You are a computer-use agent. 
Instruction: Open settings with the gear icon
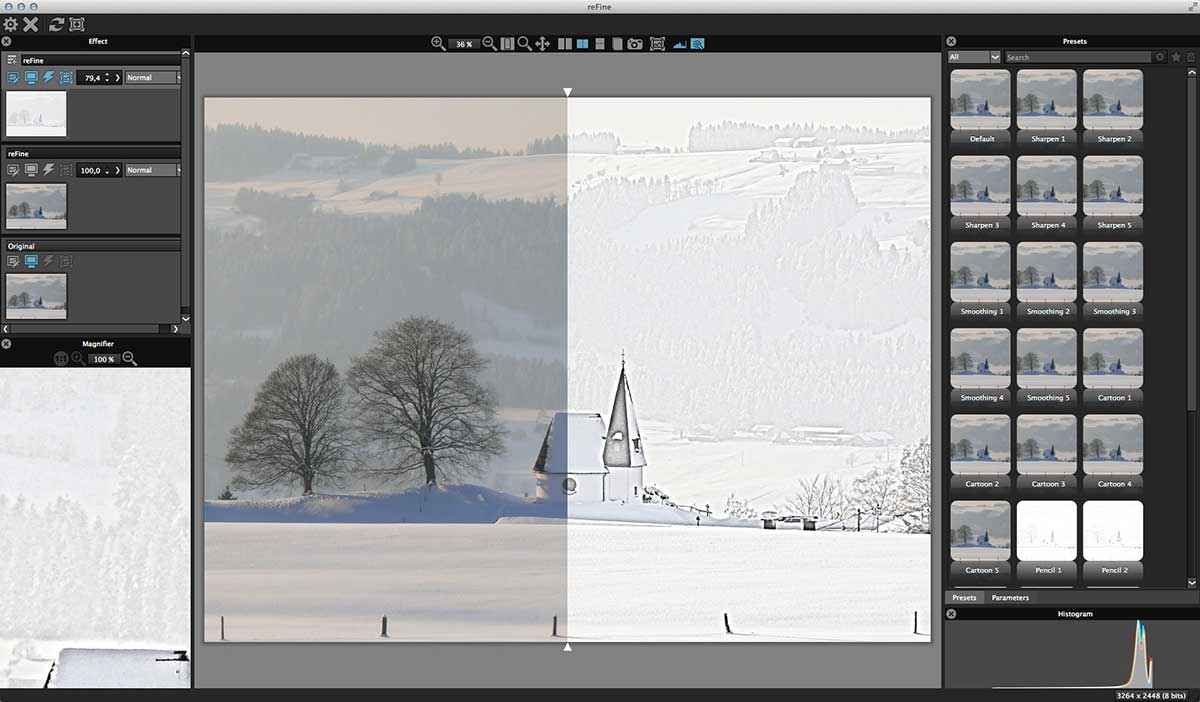(x=10, y=24)
